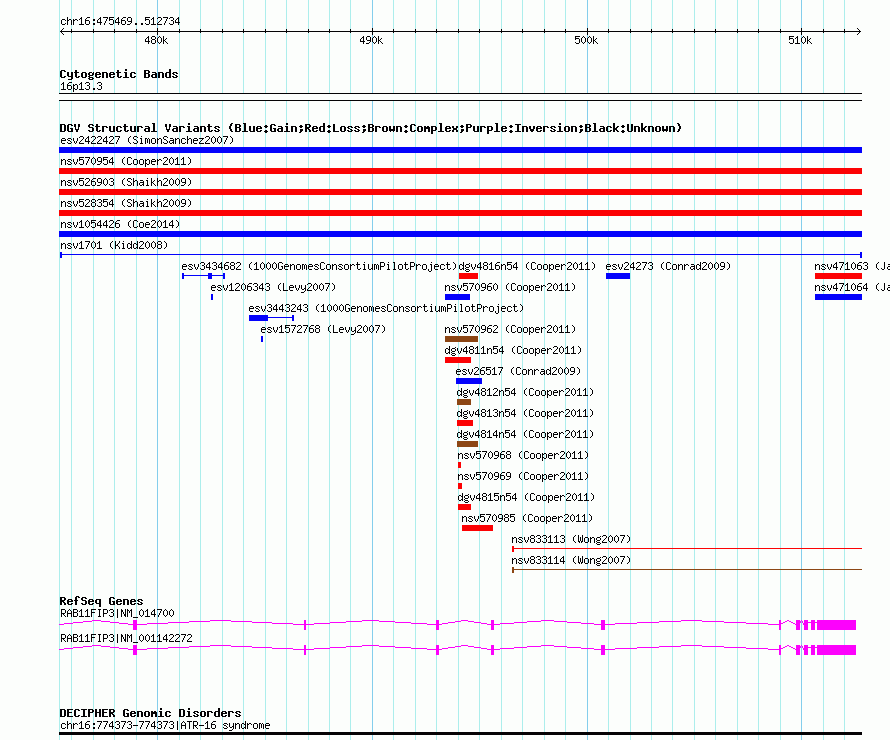Click the Cytogenetic Bands track title
This screenshot has height=740, width=890.
(x=119, y=74)
